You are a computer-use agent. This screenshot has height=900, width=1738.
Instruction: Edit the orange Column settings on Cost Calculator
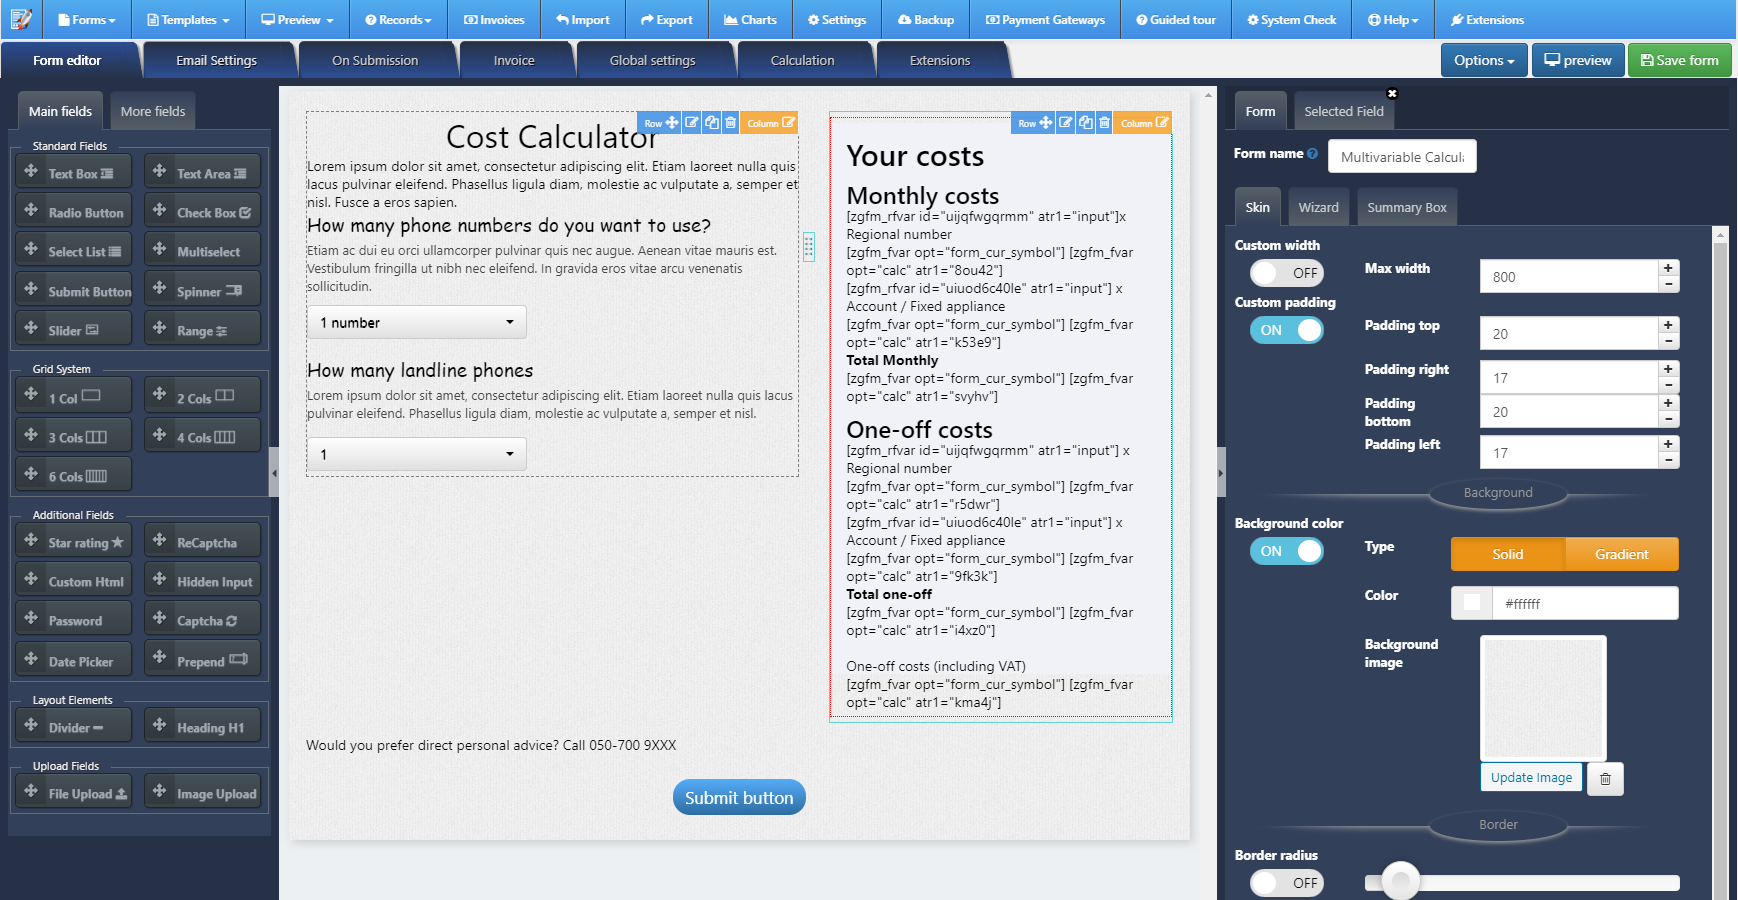click(x=770, y=122)
